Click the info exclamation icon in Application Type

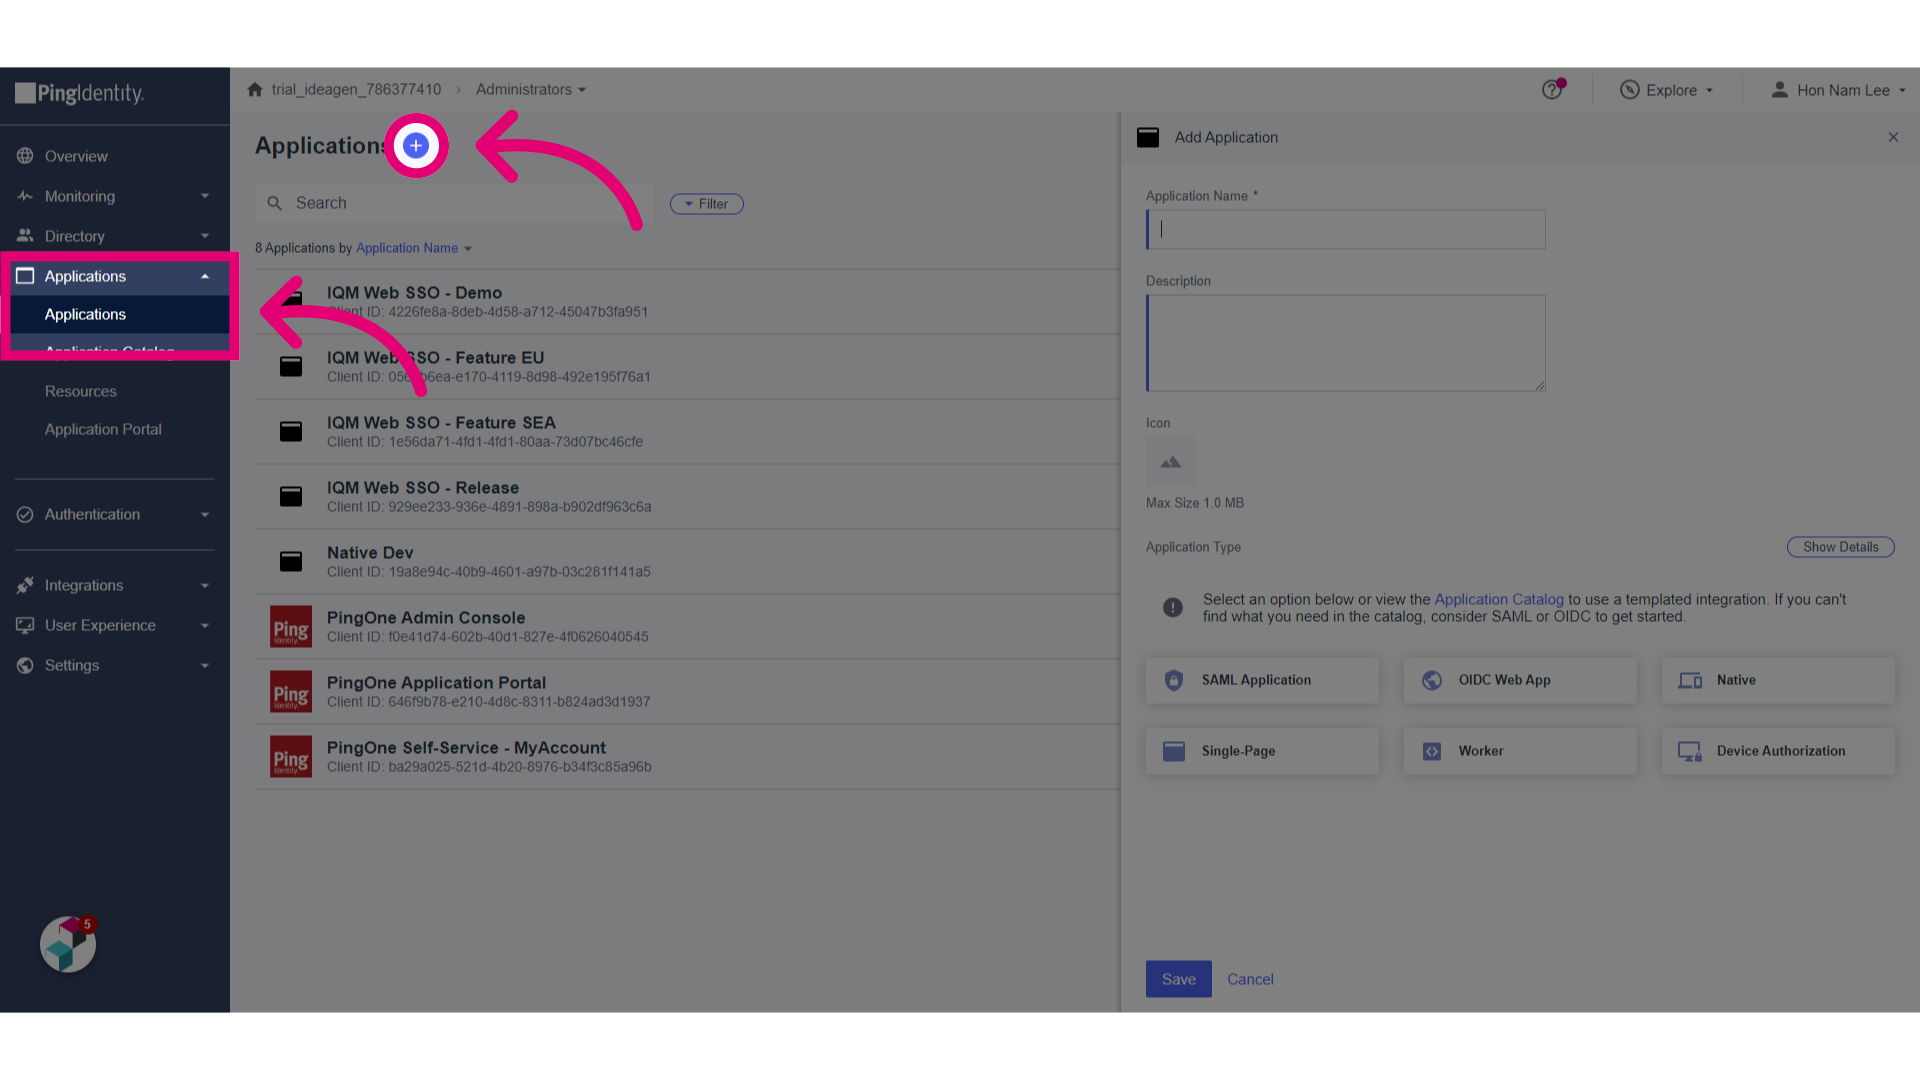(1173, 607)
